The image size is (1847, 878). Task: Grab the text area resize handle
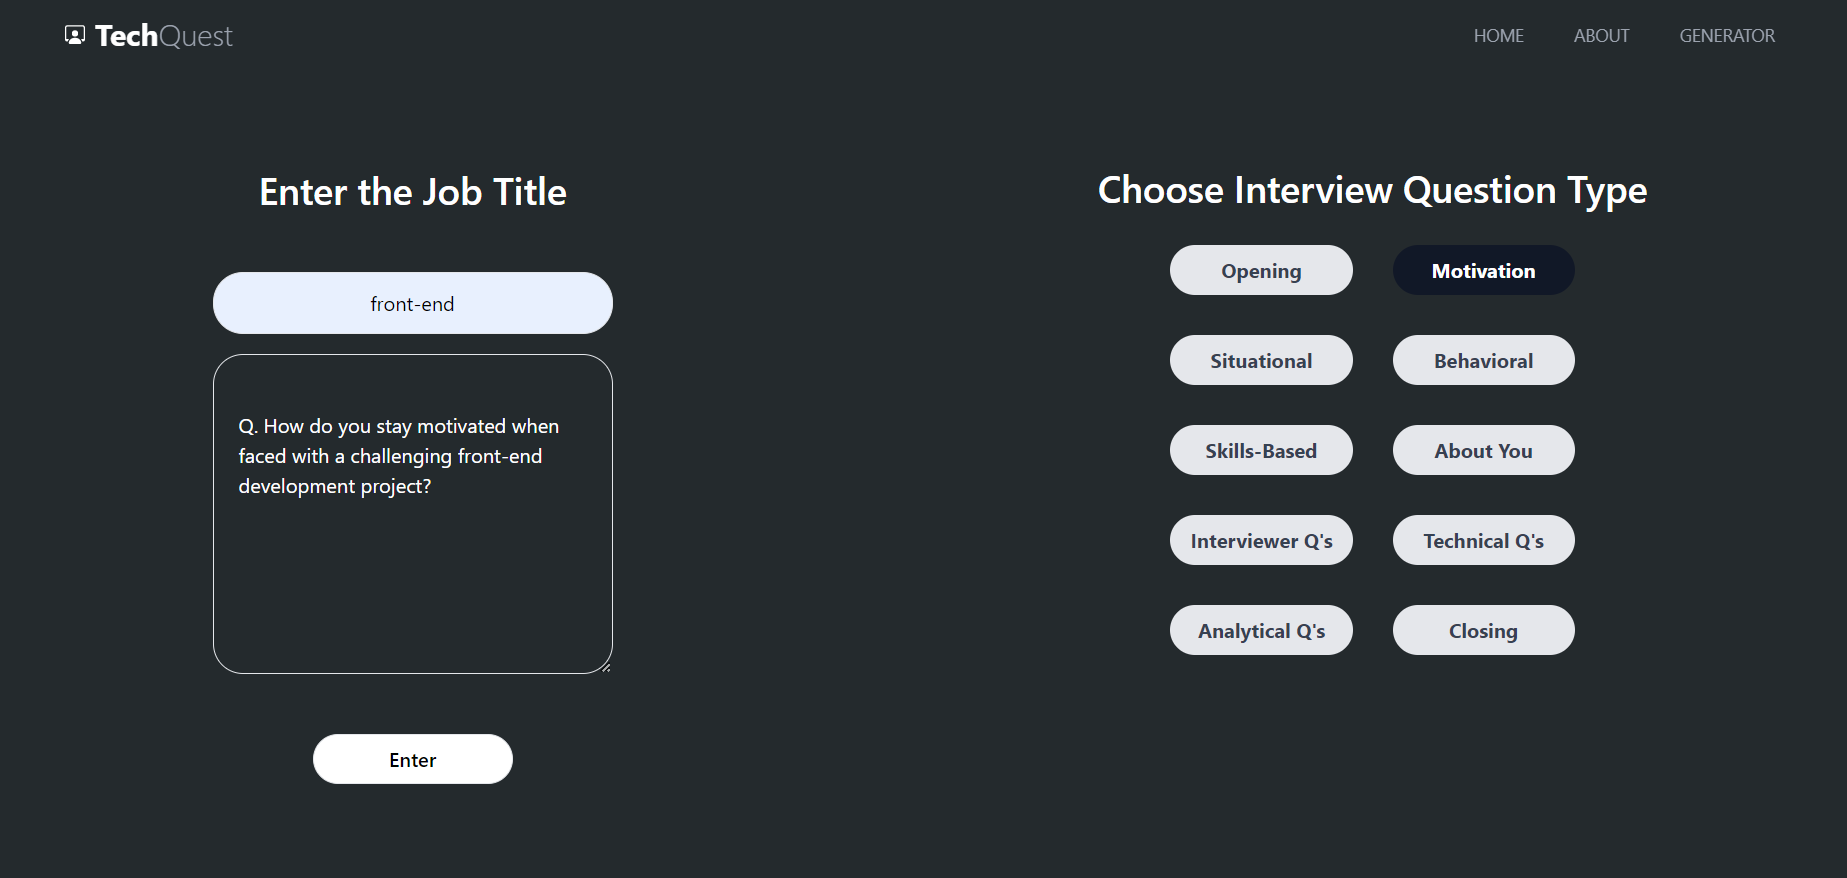(606, 667)
